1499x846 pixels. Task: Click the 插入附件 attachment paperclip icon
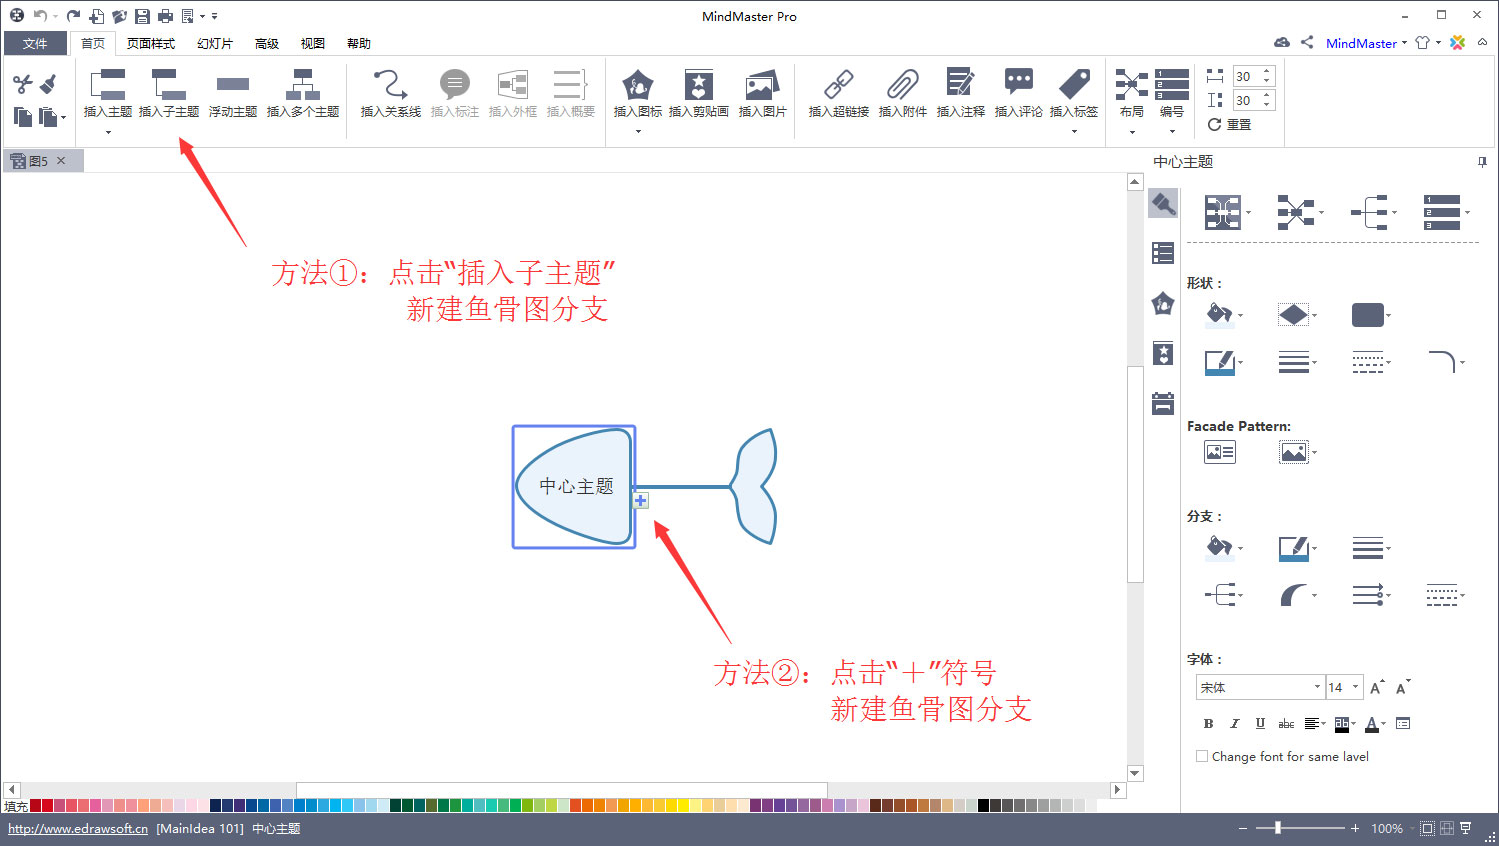coord(902,84)
